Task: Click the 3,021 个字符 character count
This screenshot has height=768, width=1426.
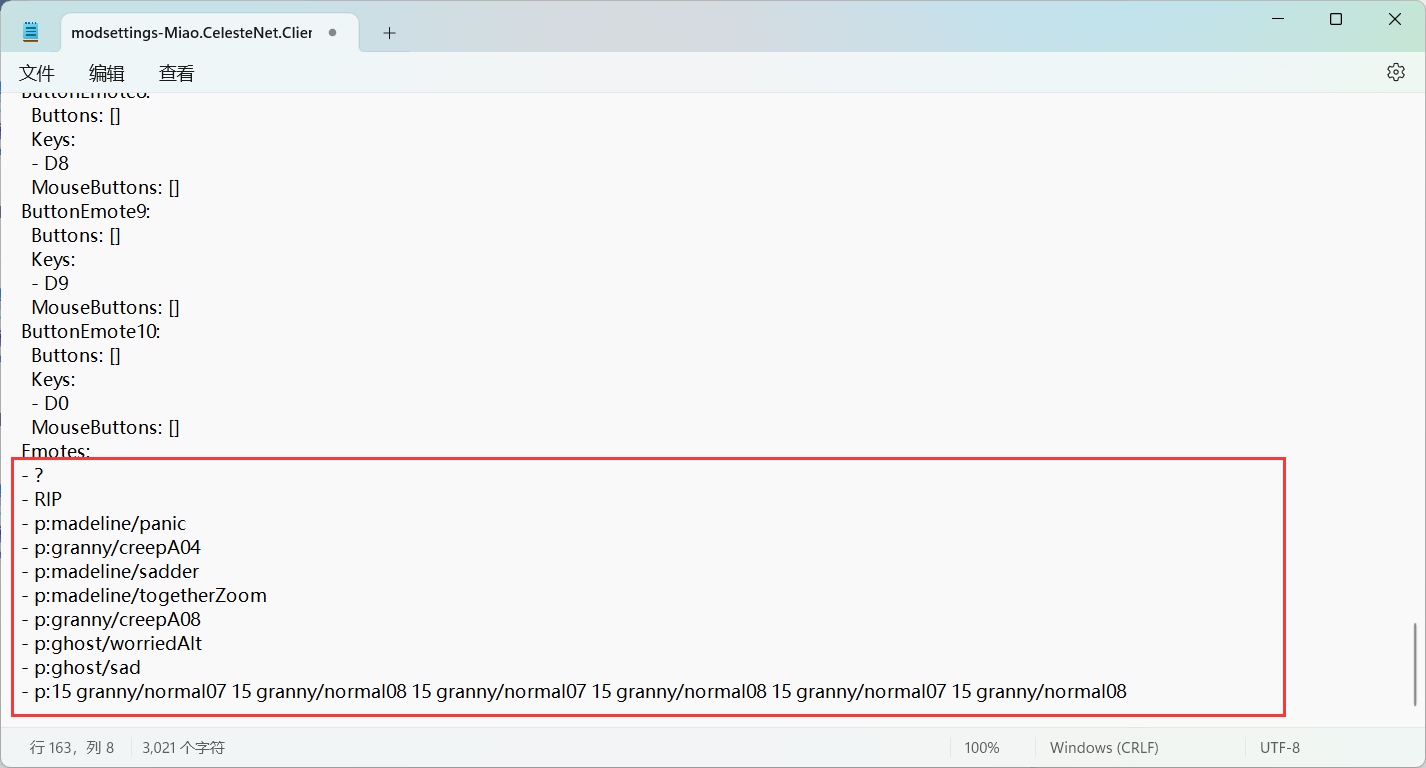Action: 183,748
